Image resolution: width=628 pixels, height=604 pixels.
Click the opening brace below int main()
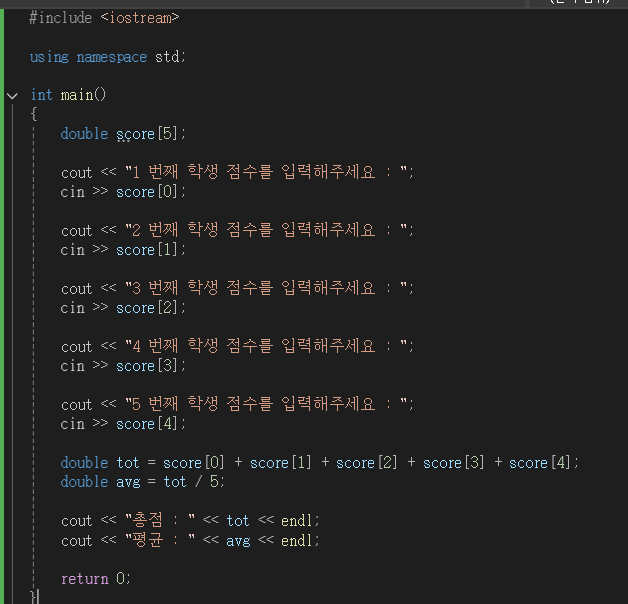[x=34, y=115]
